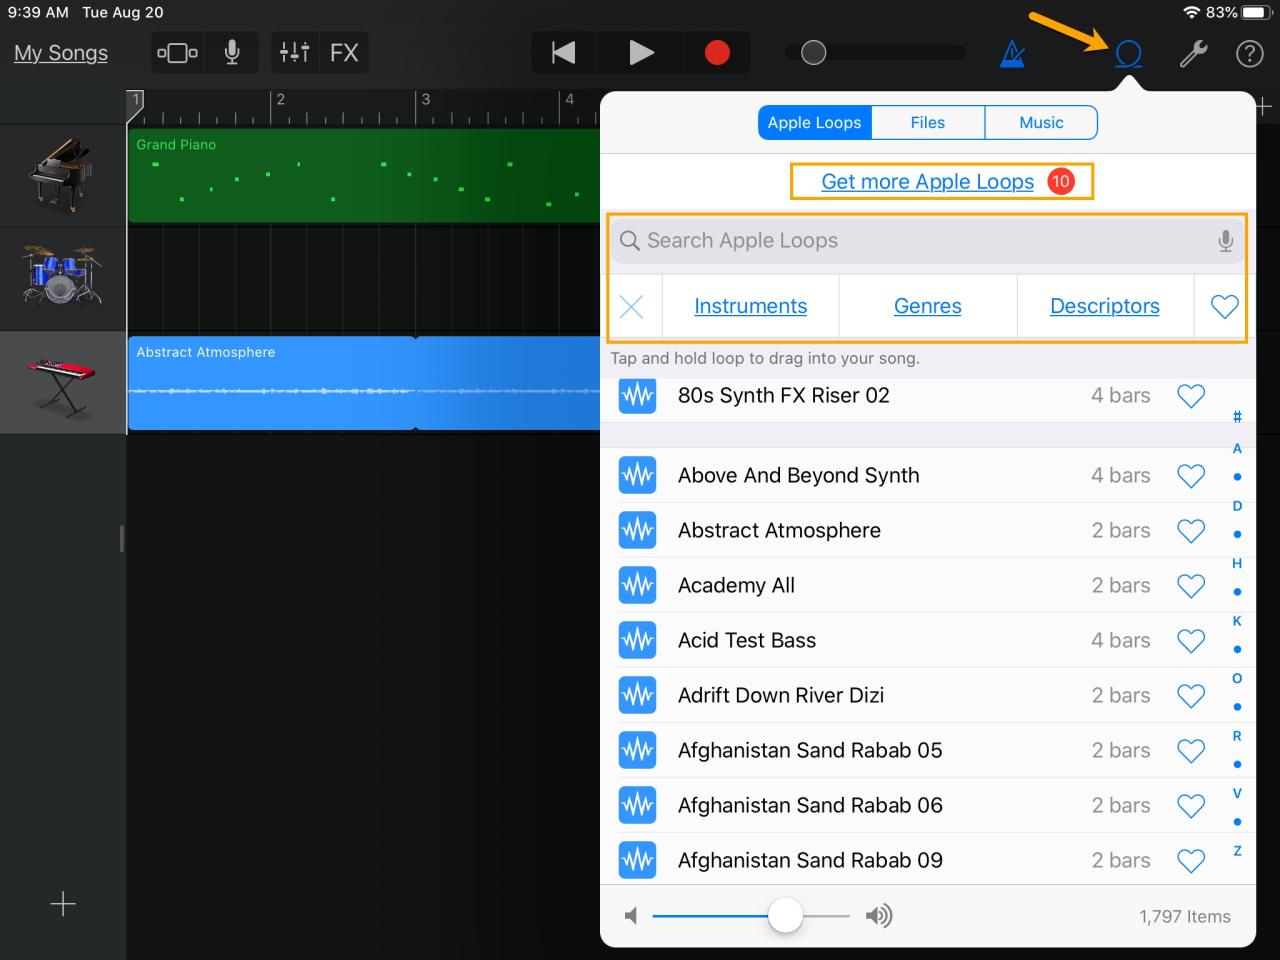
Task: Go back to My Songs
Action: point(60,53)
